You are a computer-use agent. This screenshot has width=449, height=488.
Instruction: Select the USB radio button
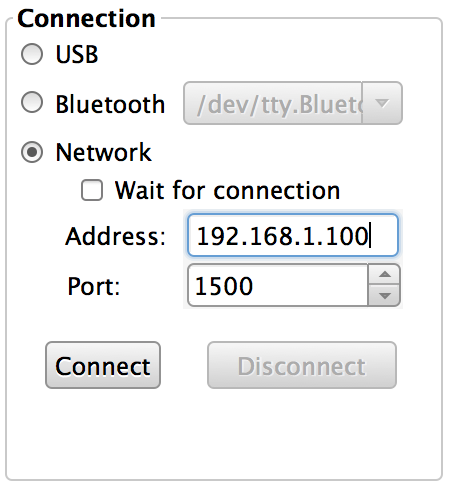click(32, 54)
